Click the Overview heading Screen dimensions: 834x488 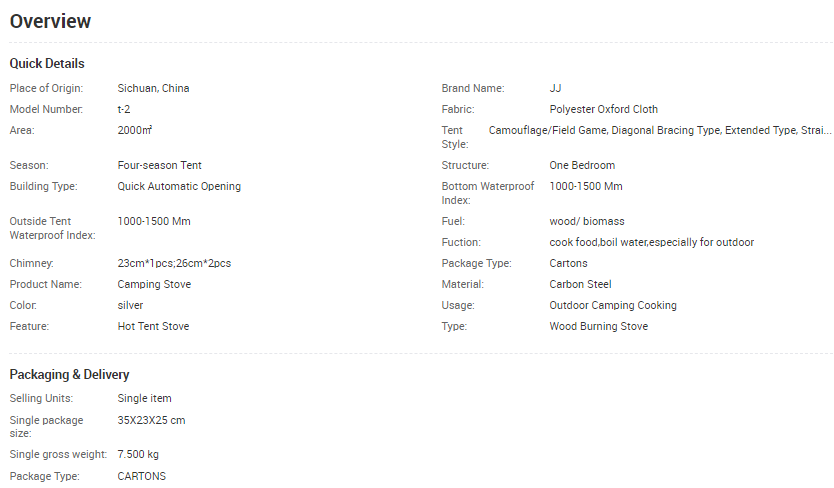pos(50,21)
